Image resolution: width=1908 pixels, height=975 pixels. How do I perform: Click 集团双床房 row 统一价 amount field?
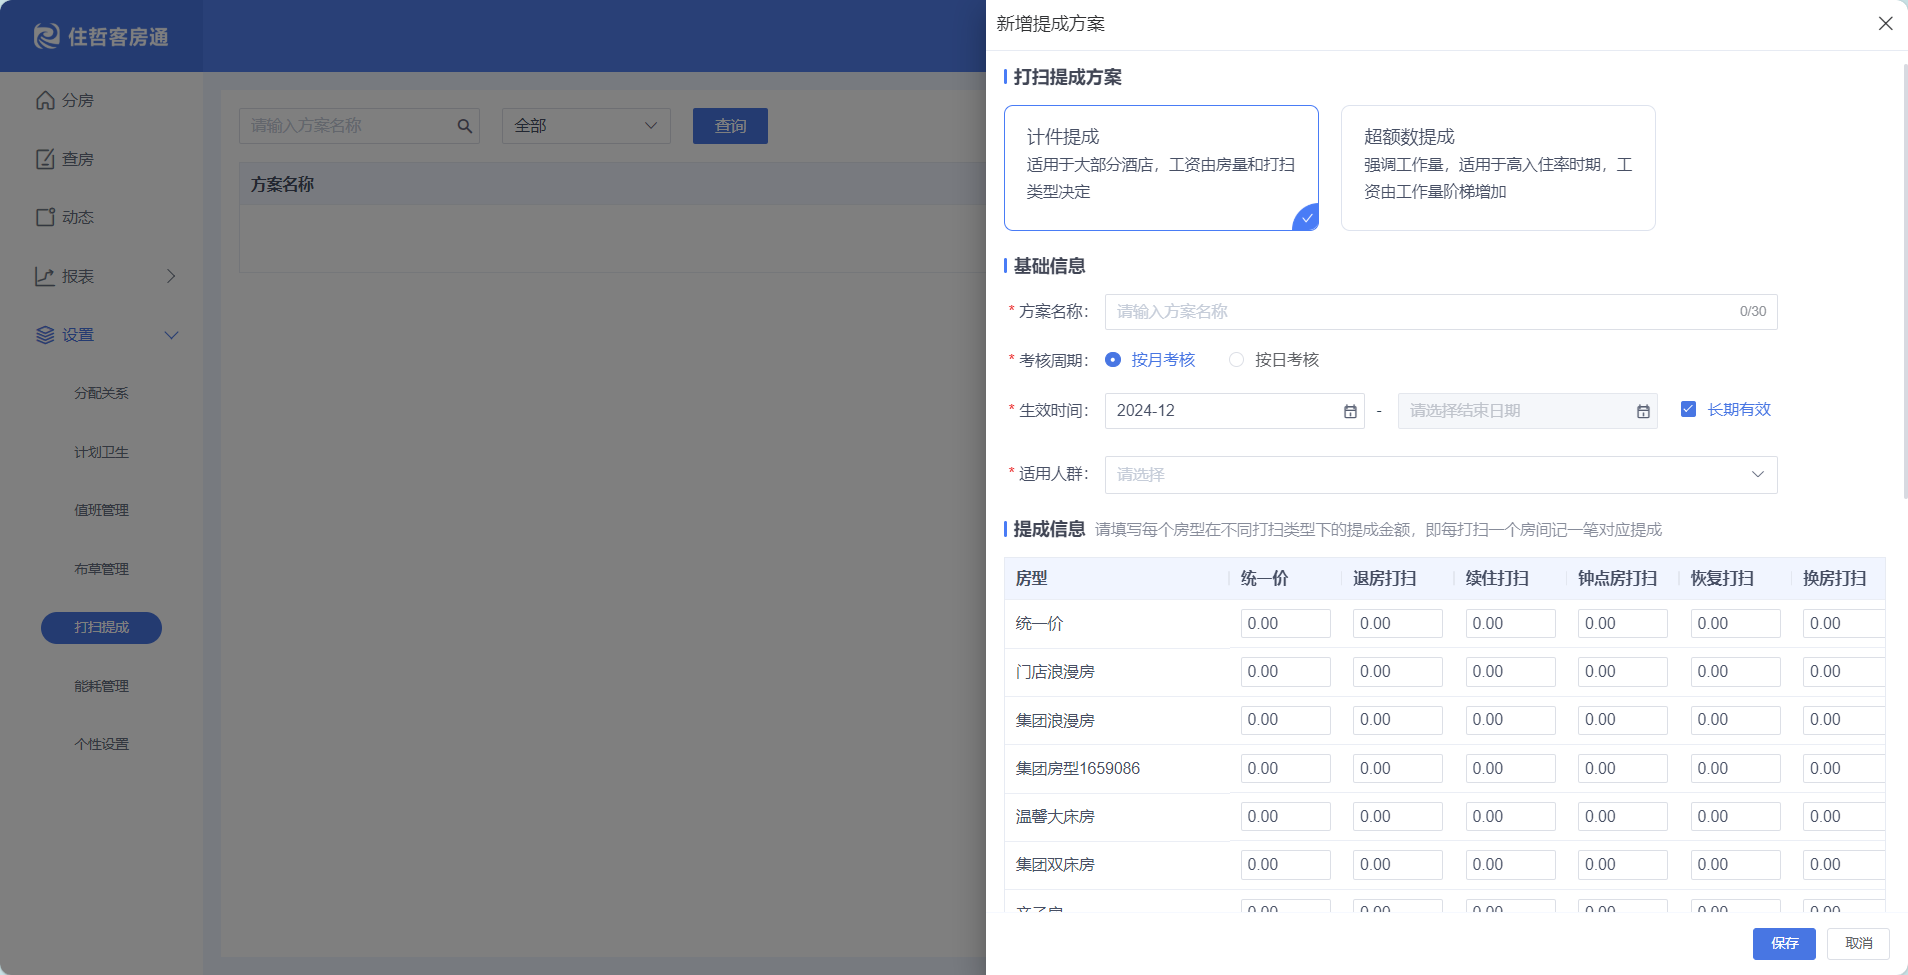click(x=1285, y=864)
